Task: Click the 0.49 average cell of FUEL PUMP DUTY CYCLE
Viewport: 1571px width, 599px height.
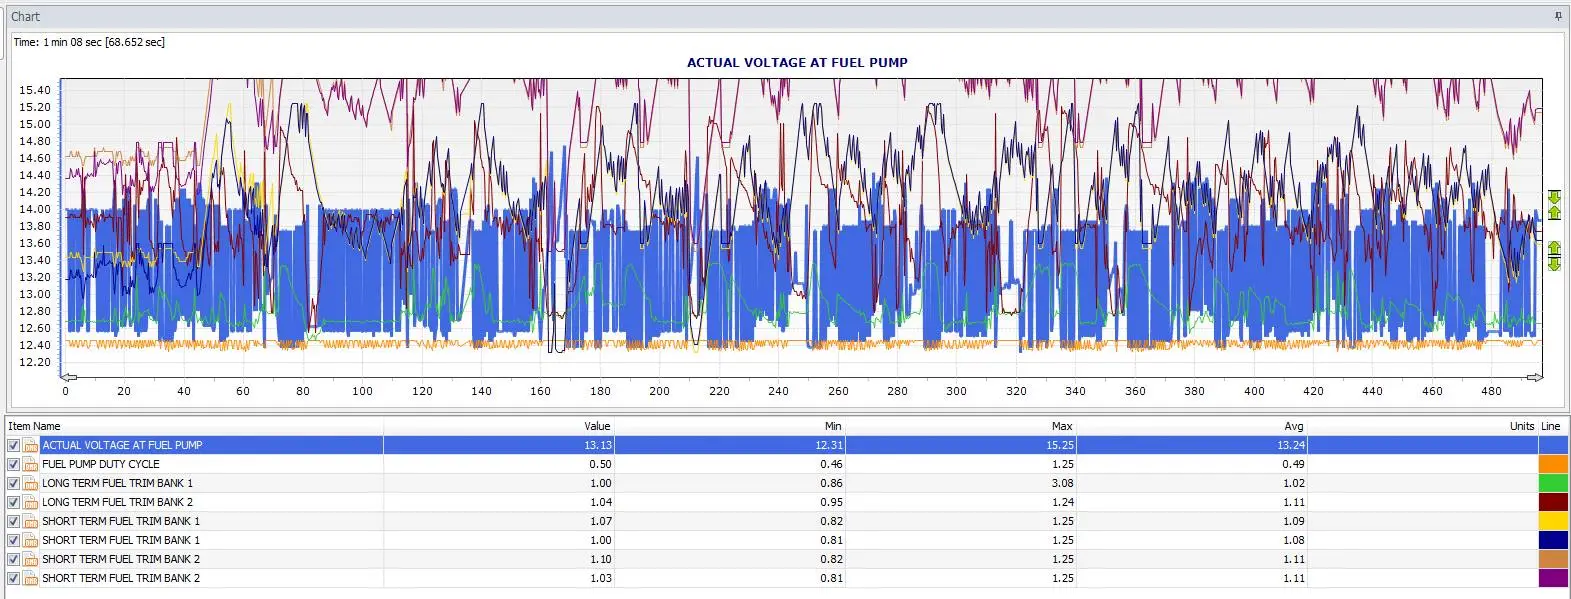Action: 1293,465
